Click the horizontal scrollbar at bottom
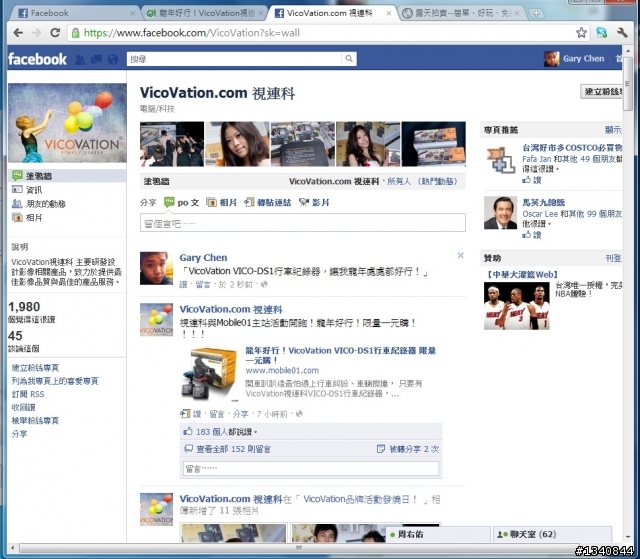The height and width of the screenshot is (559, 640). [299, 548]
